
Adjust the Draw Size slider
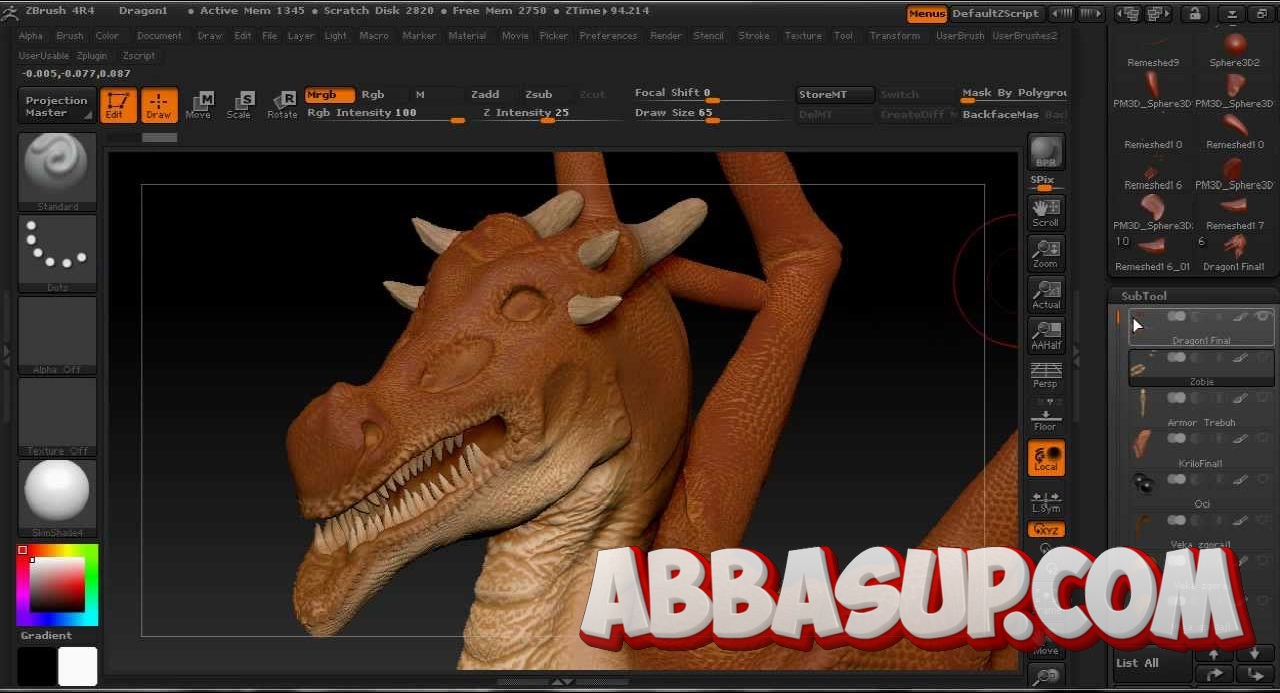[x=710, y=114]
